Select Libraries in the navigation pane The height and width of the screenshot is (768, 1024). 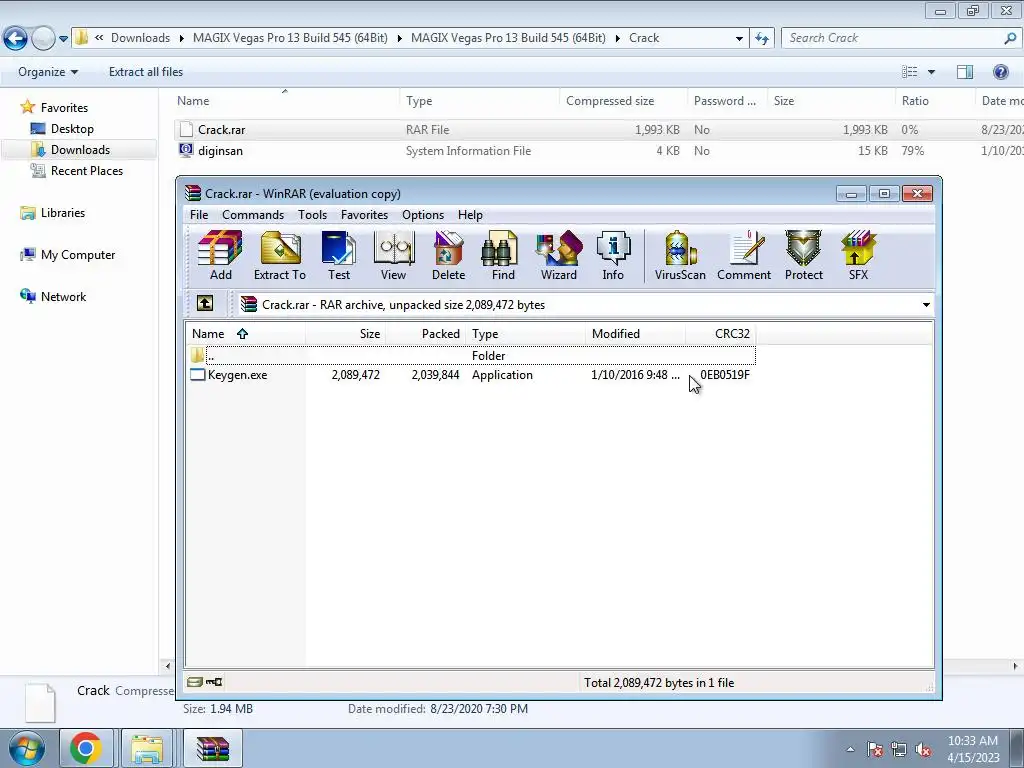pos(63,213)
